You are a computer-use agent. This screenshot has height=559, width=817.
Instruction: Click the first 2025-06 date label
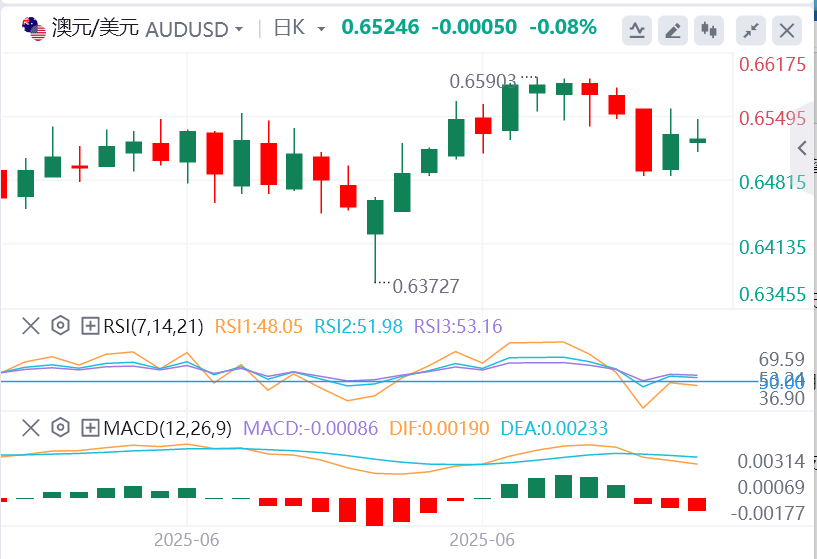click(187, 540)
